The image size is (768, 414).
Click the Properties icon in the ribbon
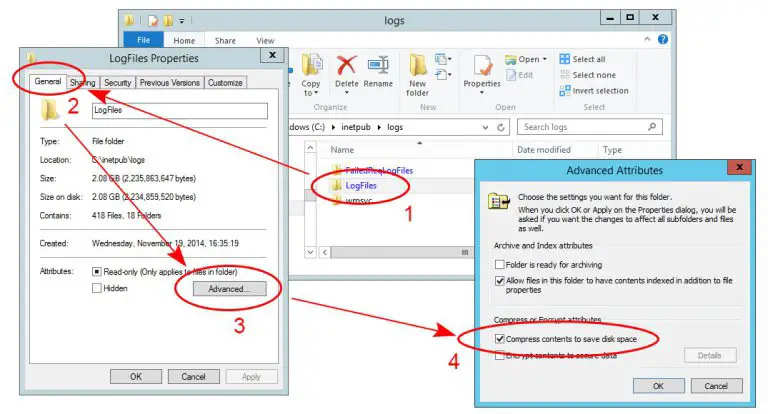pyautogui.click(x=482, y=66)
